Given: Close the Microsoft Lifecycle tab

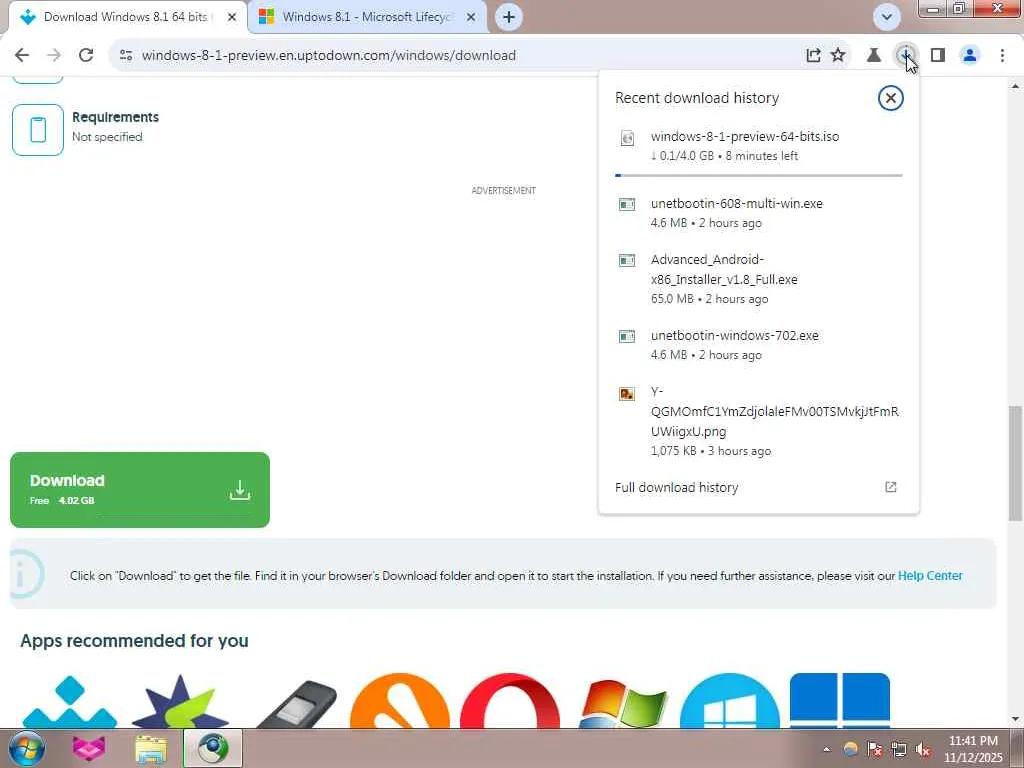Looking at the screenshot, I should [471, 17].
